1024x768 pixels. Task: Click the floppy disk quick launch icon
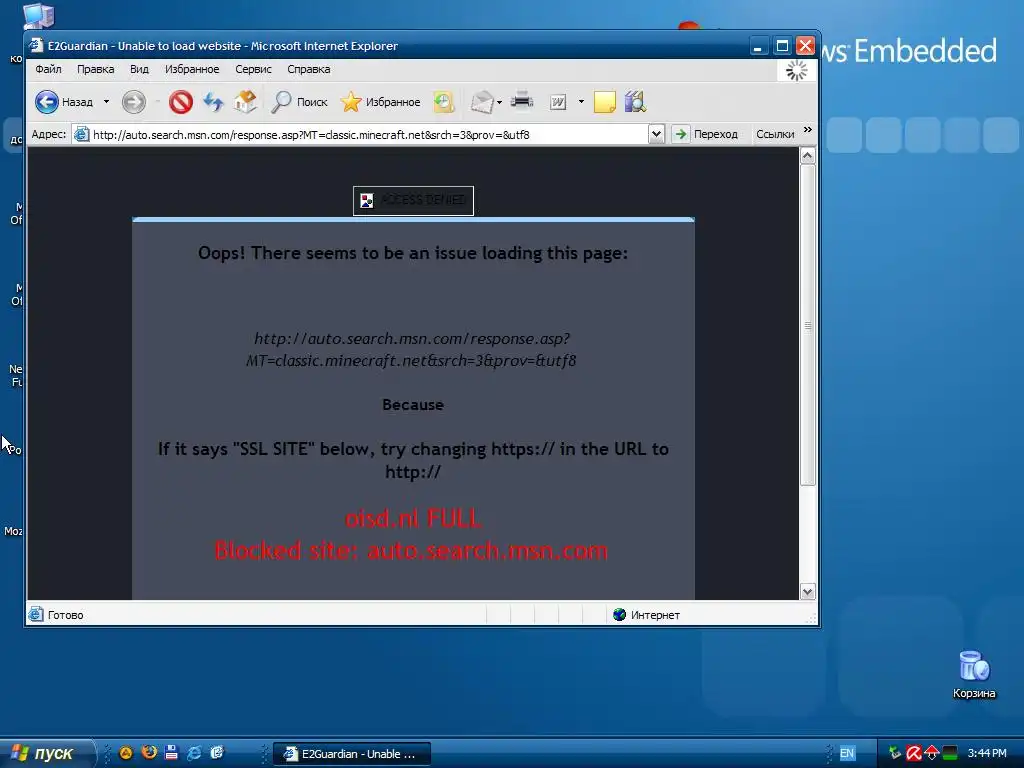coord(171,753)
